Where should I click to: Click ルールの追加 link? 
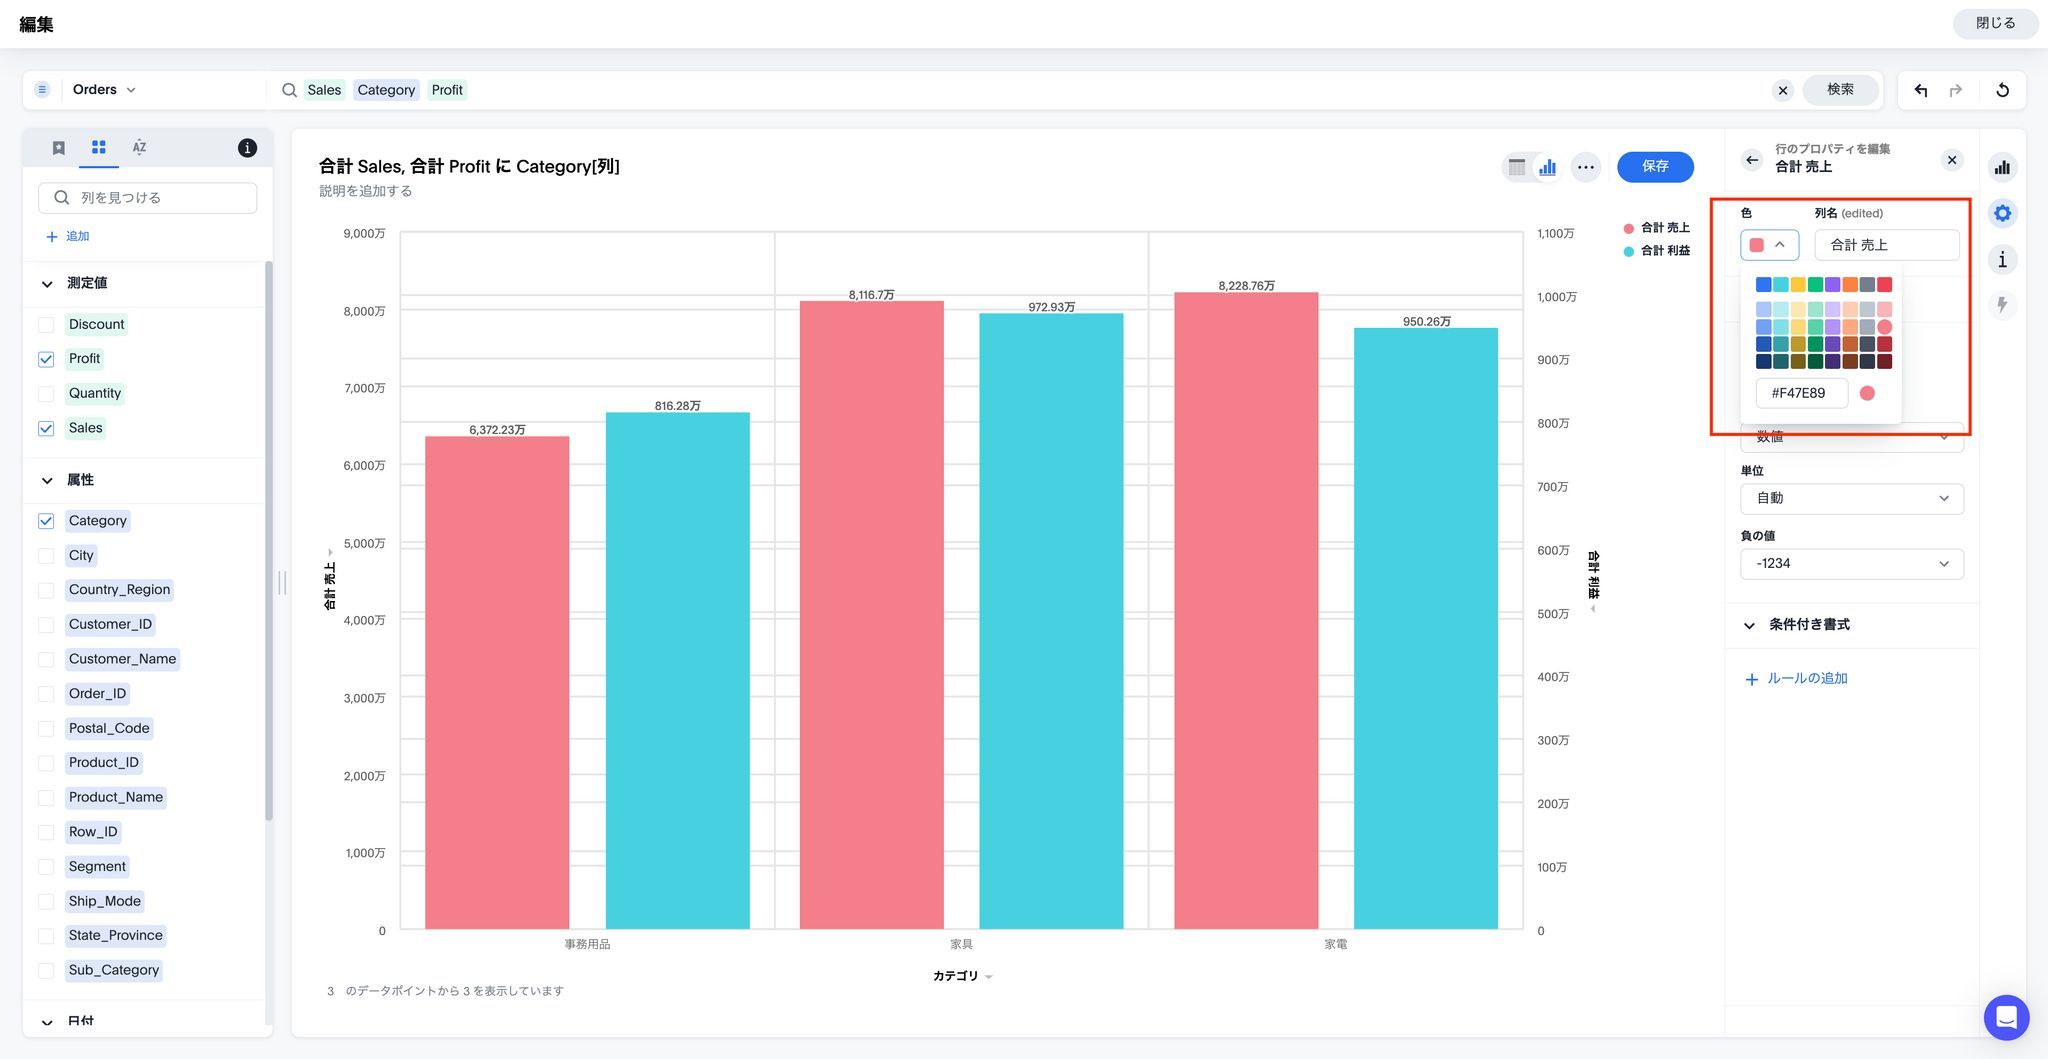point(1807,679)
